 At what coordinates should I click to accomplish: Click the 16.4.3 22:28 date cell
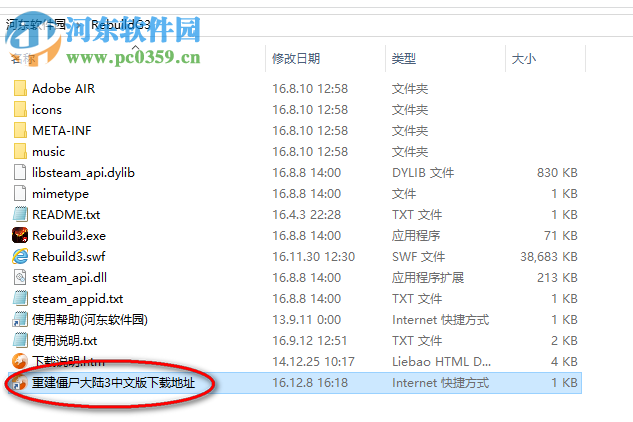[x=306, y=214]
